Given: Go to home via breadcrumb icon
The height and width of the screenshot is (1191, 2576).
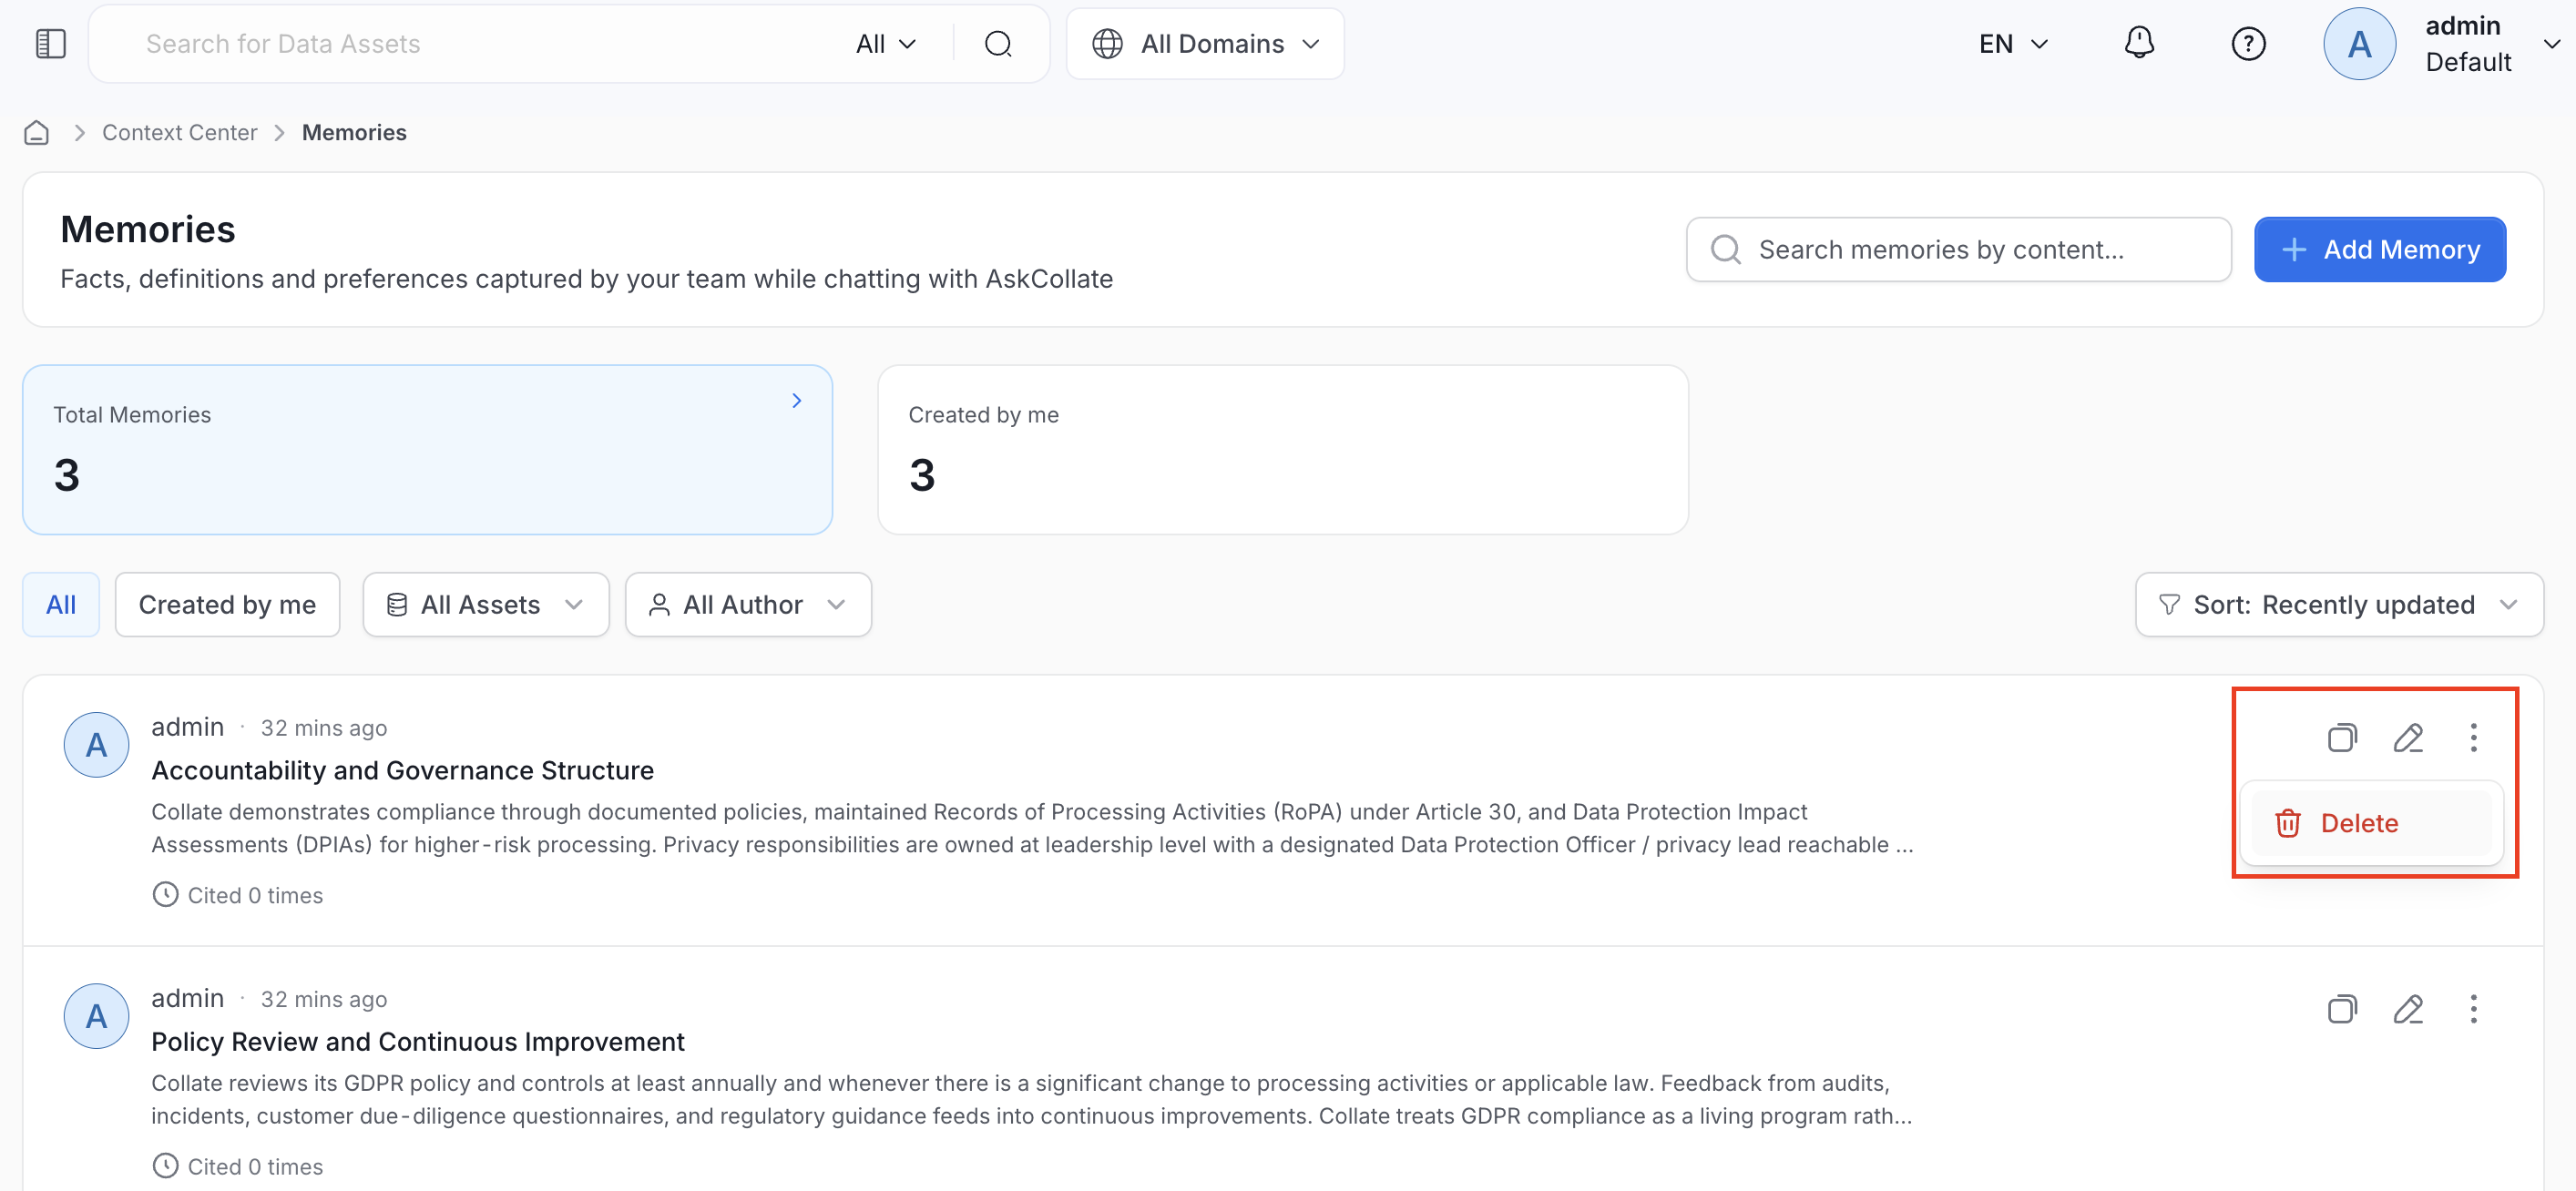Looking at the screenshot, I should [37, 133].
